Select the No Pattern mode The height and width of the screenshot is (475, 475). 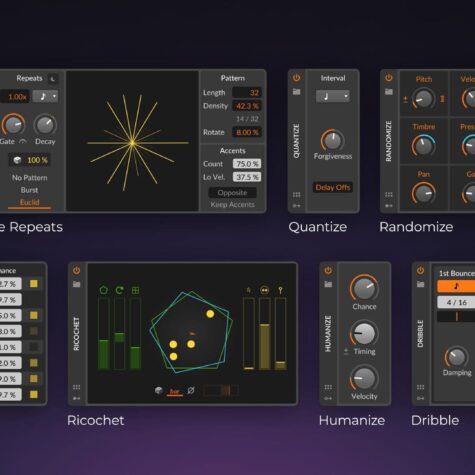click(x=29, y=178)
